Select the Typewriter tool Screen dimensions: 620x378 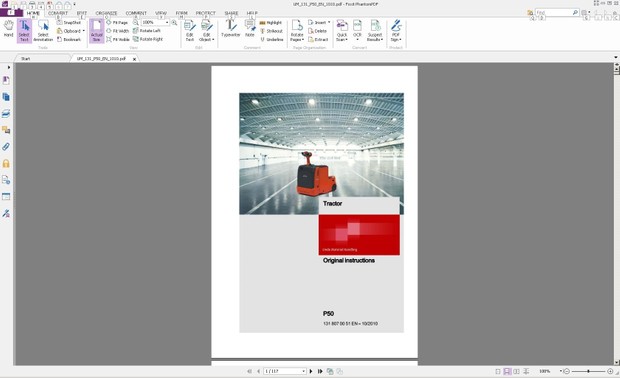pyautogui.click(x=231, y=28)
